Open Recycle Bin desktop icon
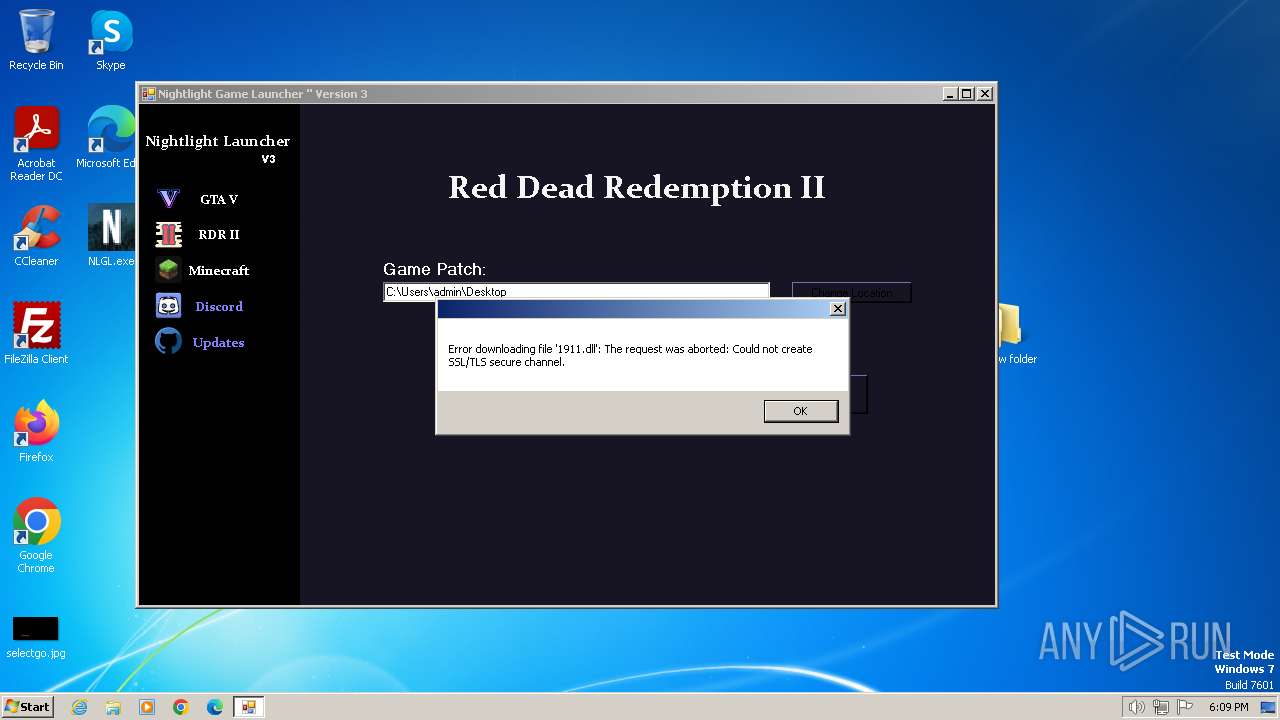Image resolution: width=1280 pixels, height=720 pixels. click(36, 40)
